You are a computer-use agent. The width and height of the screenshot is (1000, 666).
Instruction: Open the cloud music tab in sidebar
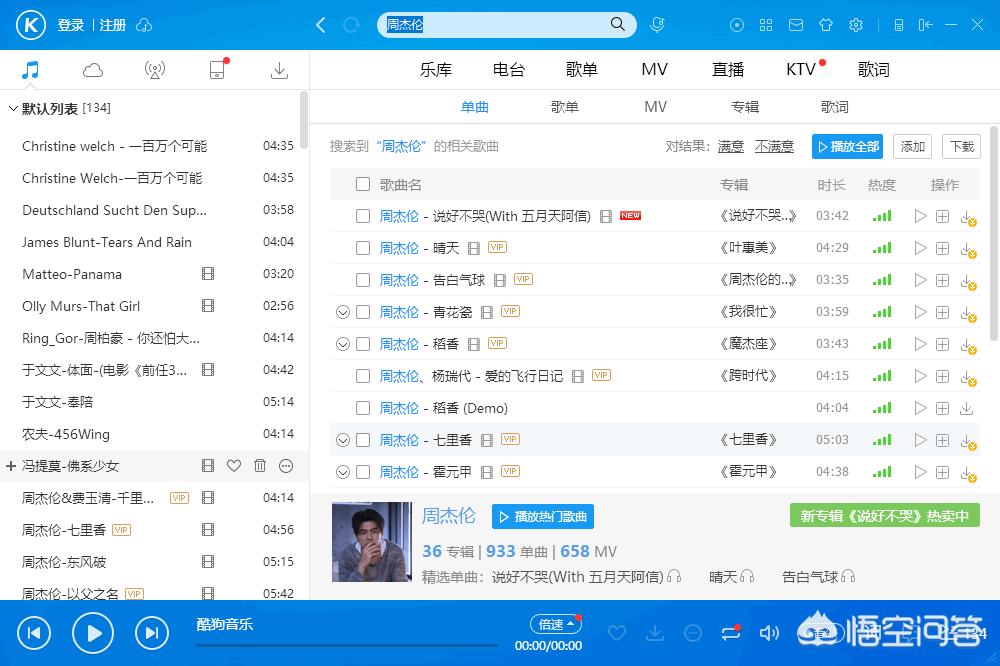pyautogui.click(x=93, y=70)
